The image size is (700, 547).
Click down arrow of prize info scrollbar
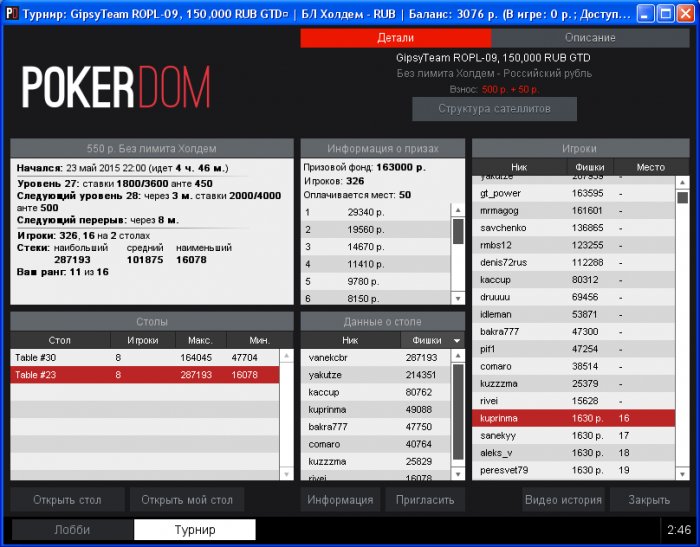458,298
